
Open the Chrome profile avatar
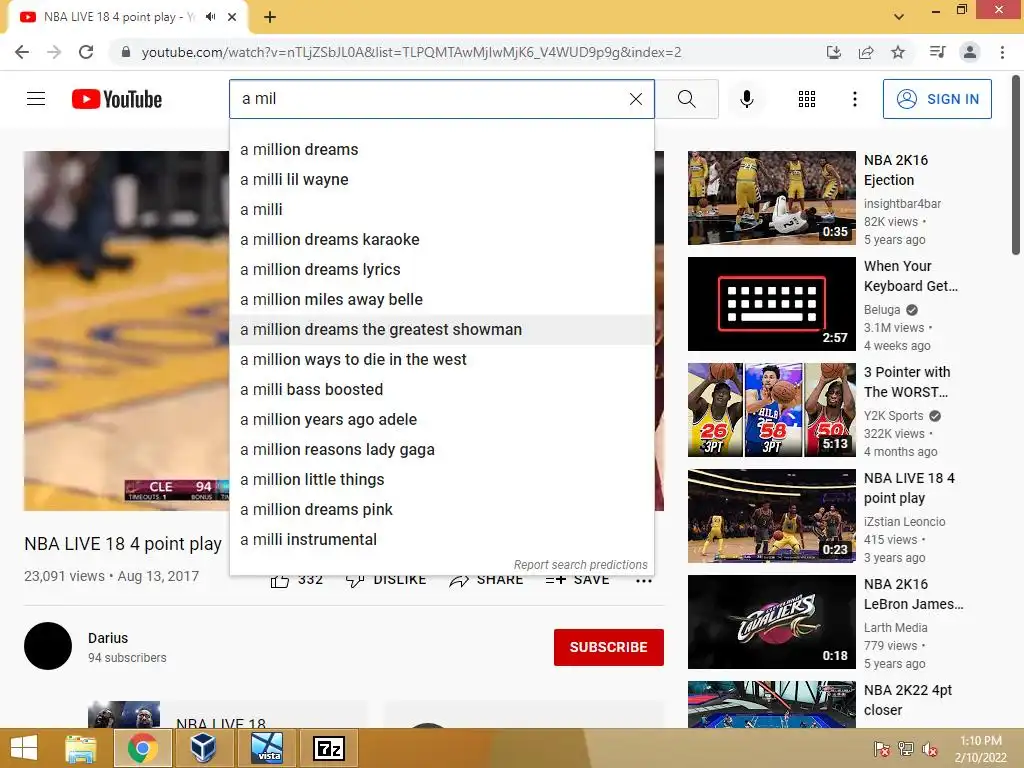[x=970, y=52]
